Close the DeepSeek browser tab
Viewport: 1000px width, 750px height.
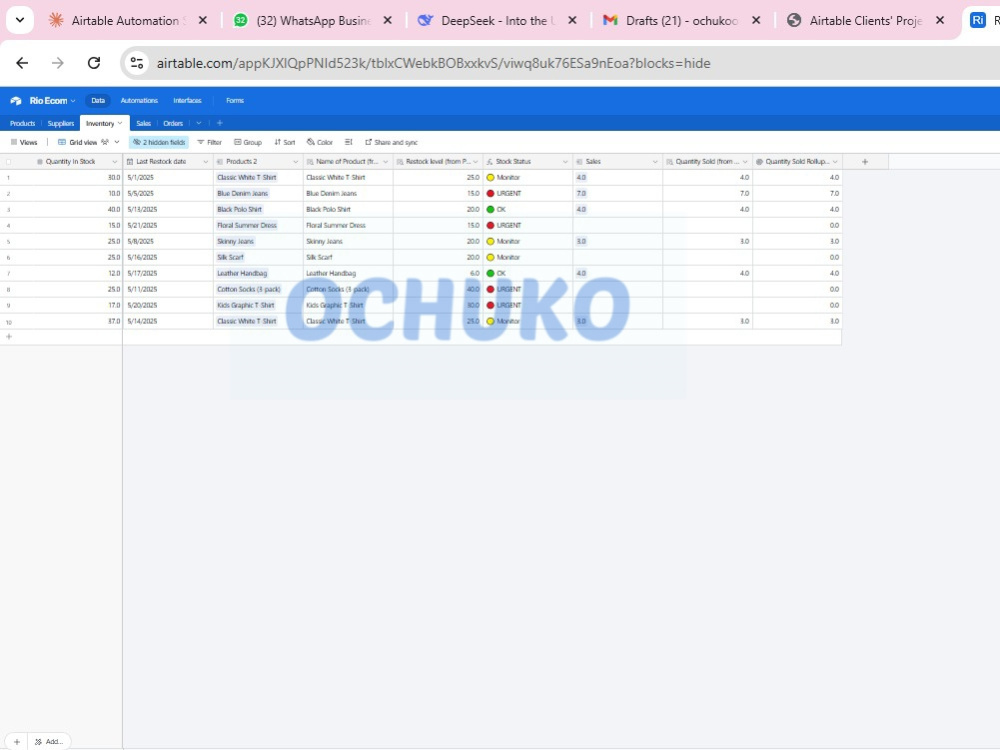tap(572, 20)
